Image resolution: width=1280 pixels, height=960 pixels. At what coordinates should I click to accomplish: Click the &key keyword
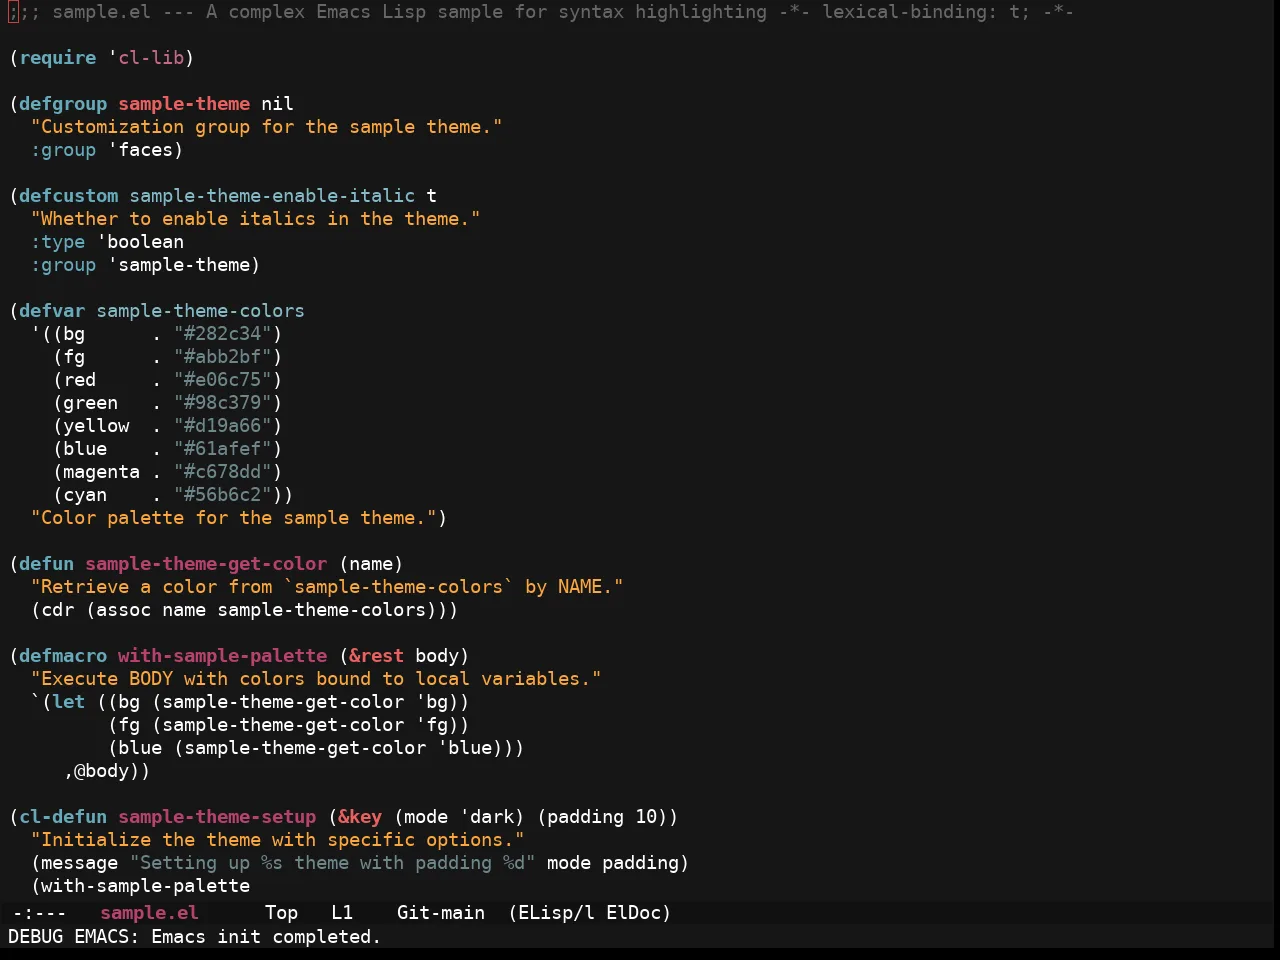coord(360,817)
